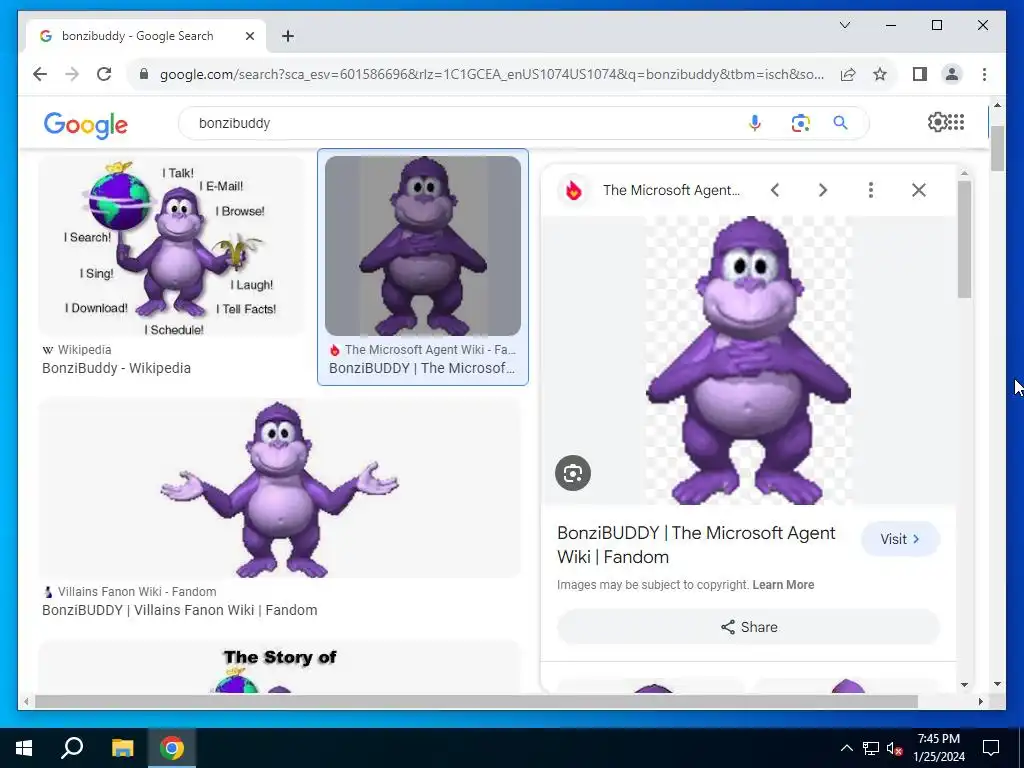
Task: Show hidden system tray icons chevron
Action: tap(846, 748)
